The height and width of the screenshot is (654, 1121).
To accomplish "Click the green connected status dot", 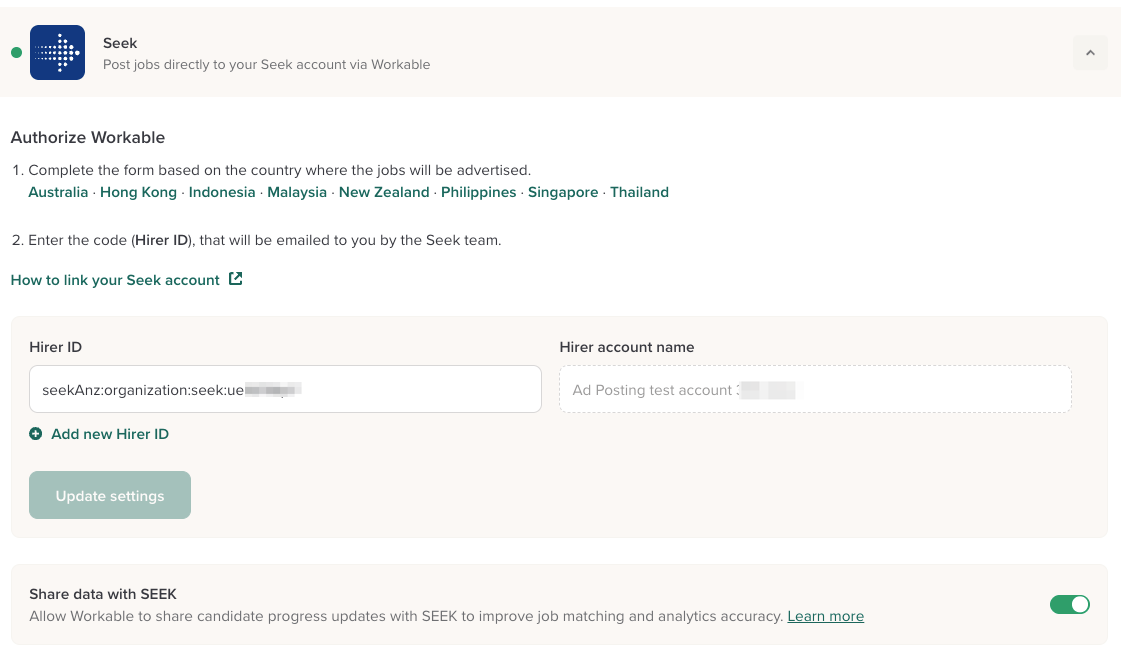I will pos(16,53).
